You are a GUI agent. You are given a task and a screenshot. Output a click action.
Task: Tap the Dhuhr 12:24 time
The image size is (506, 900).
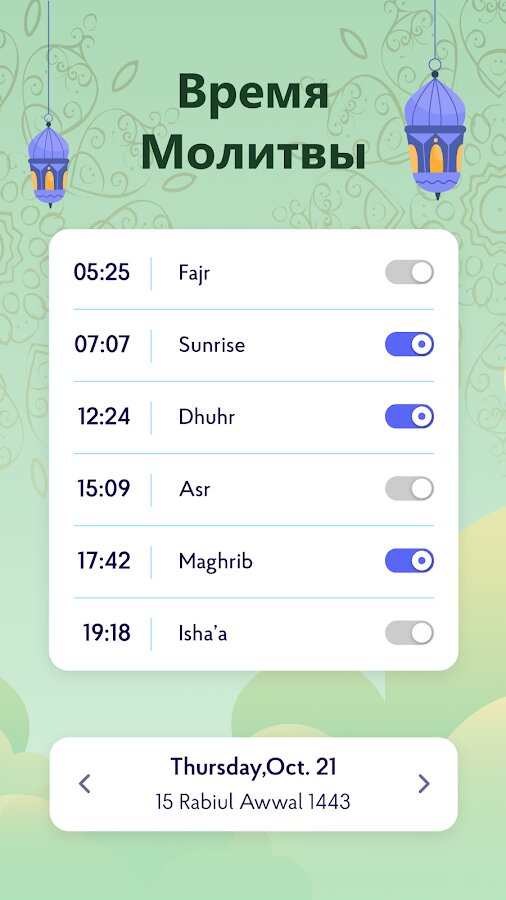tap(104, 417)
